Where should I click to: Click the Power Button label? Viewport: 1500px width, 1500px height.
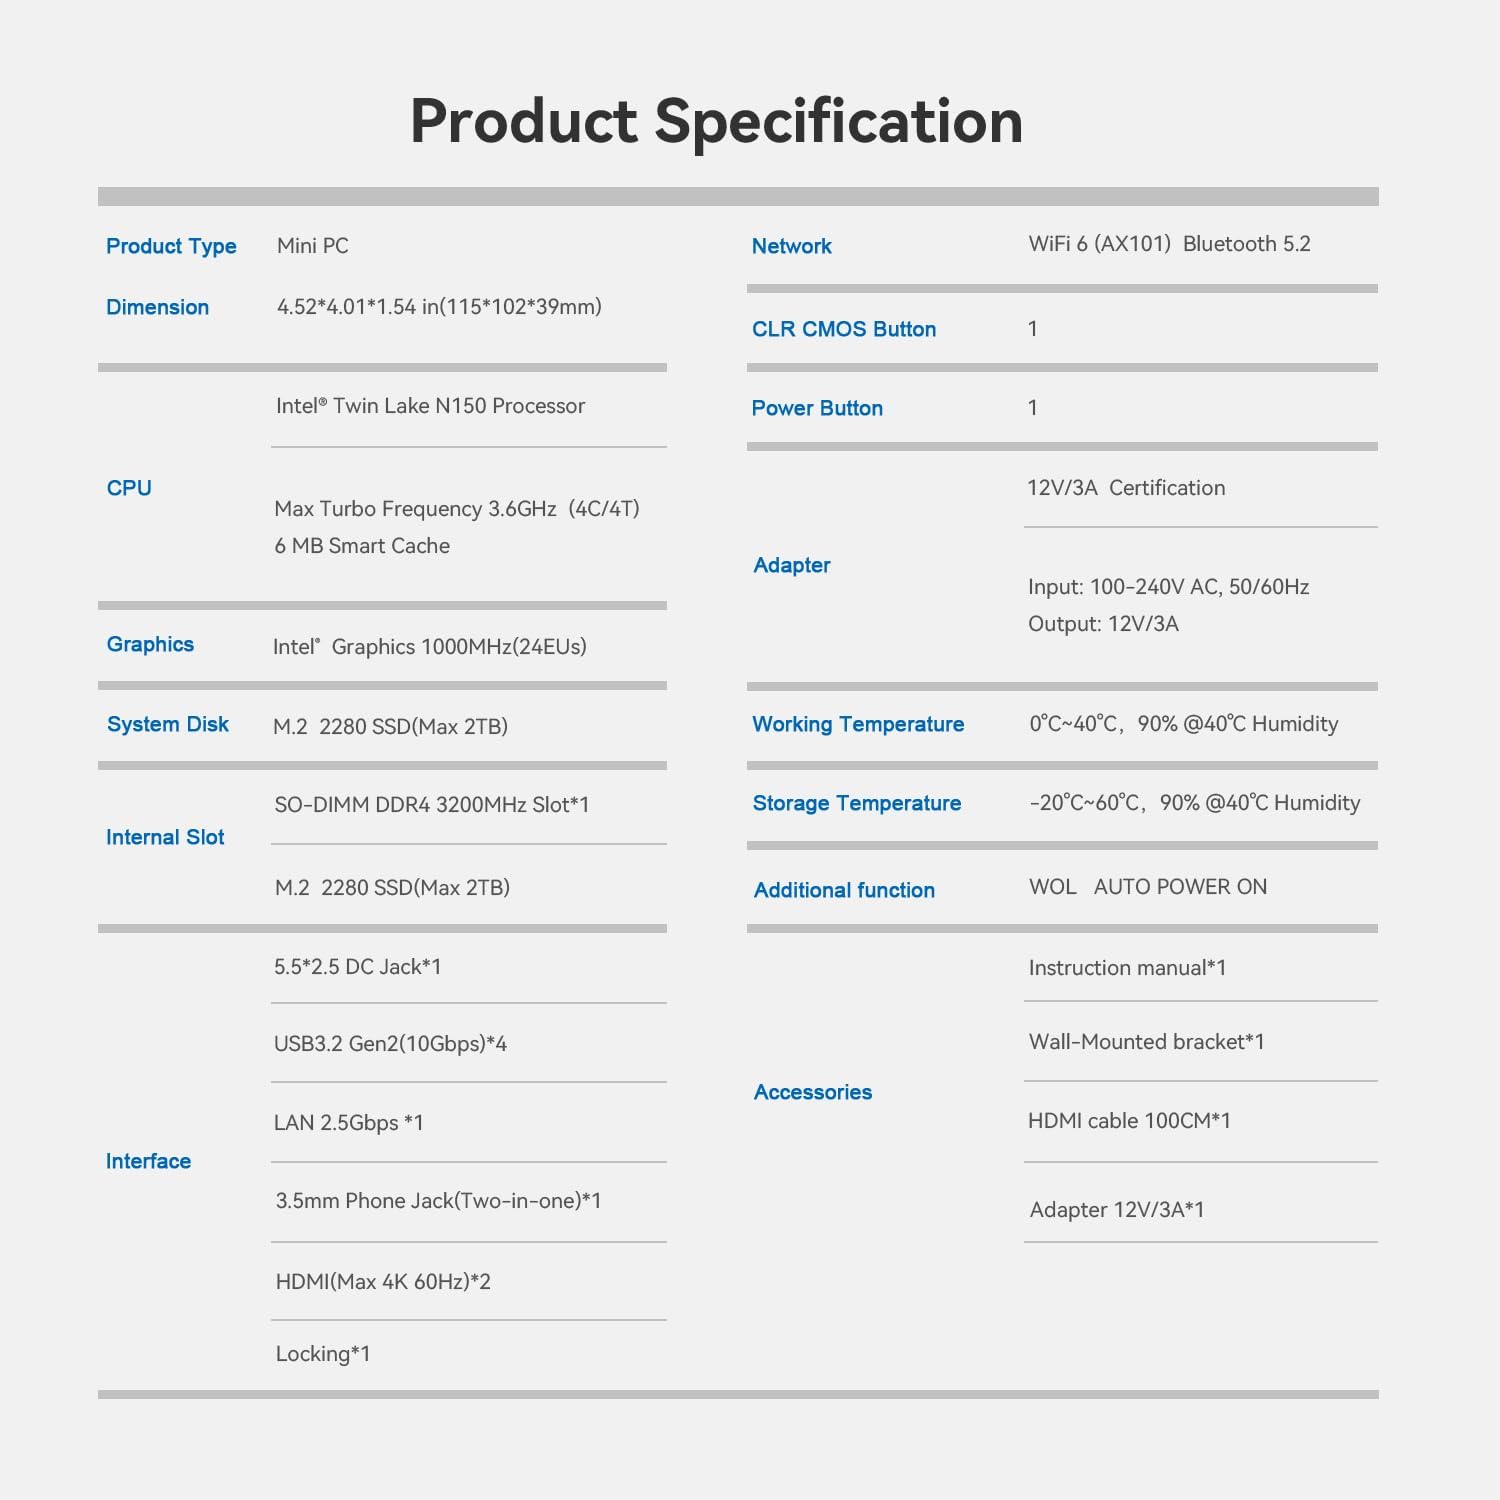[x=817, y=408]
